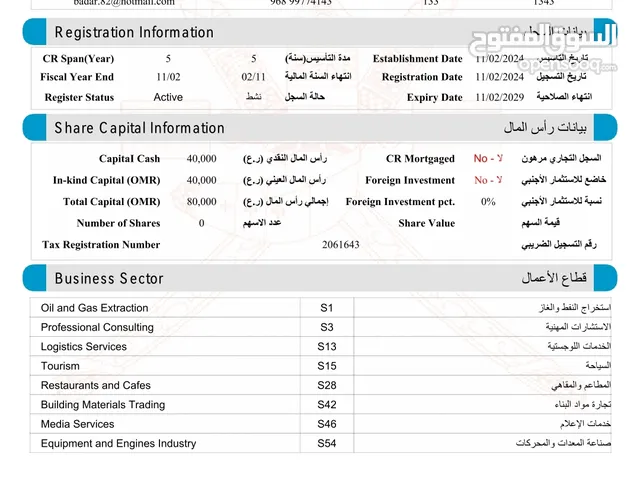The image size is (640, 480).
Task: Select the Registration Date value 11/02/2024
Action: (x=500, y=77)
